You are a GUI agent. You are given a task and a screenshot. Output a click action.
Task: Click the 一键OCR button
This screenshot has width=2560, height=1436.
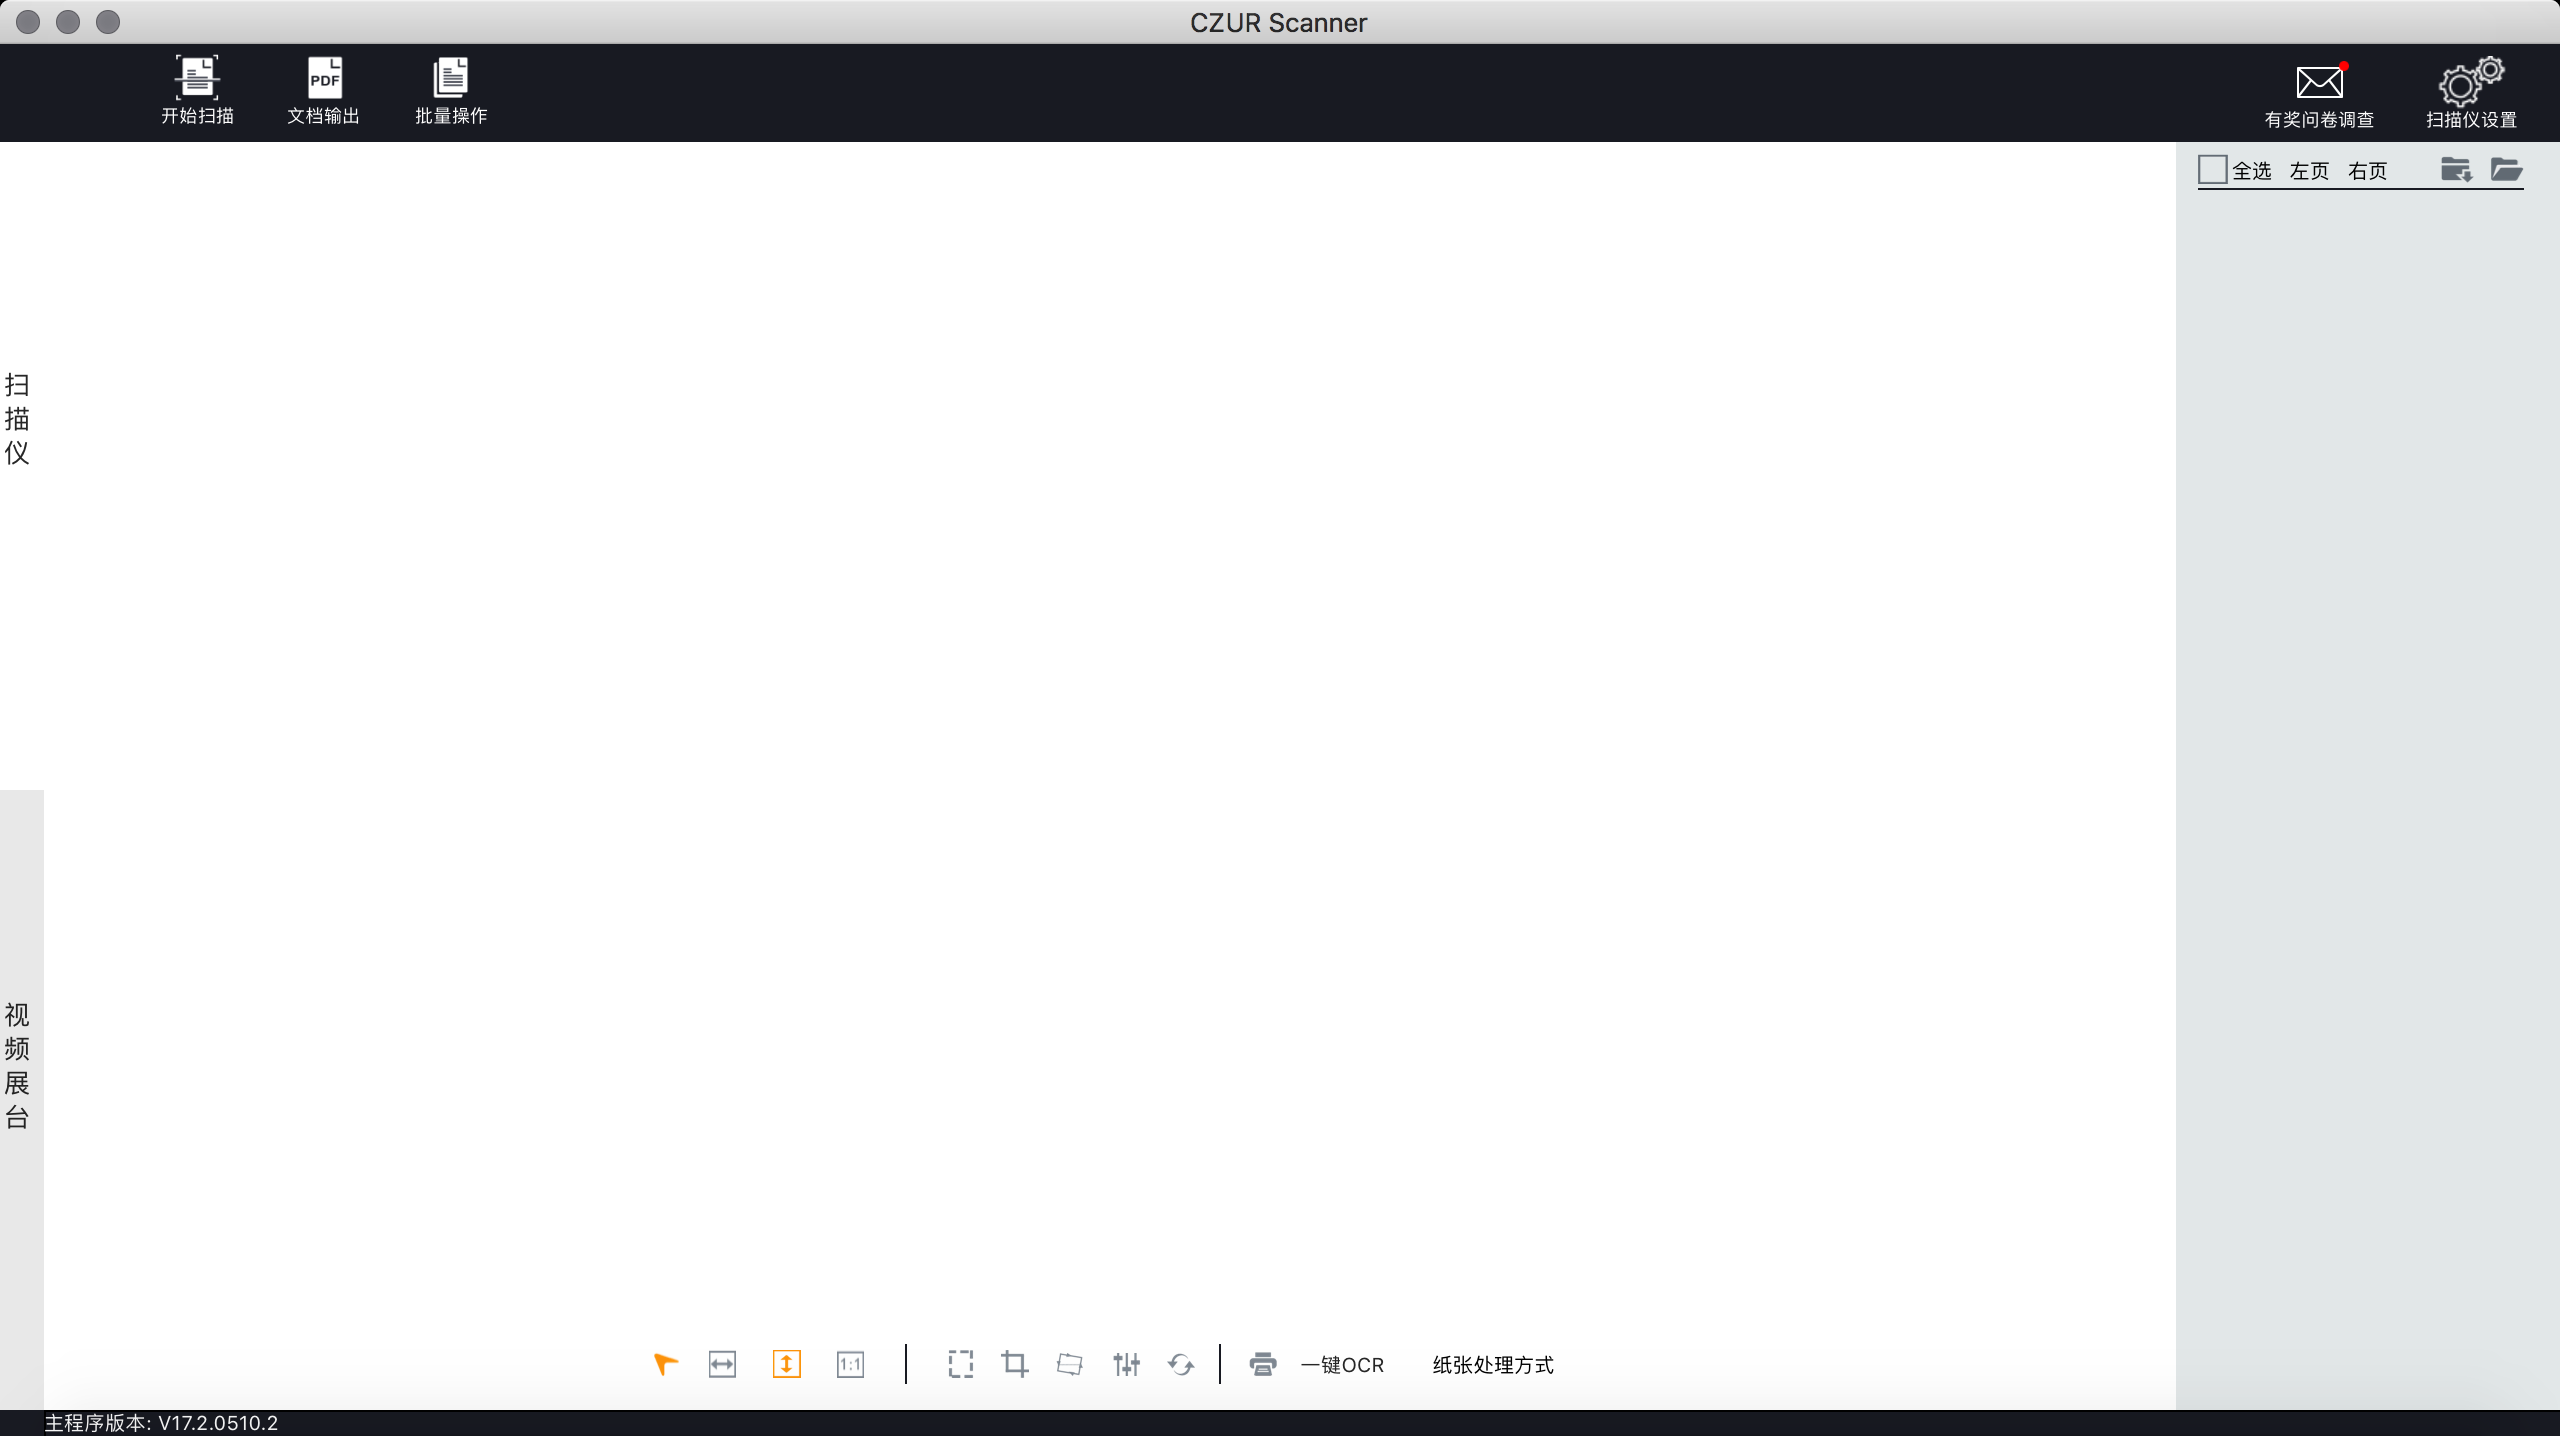1342,1365
